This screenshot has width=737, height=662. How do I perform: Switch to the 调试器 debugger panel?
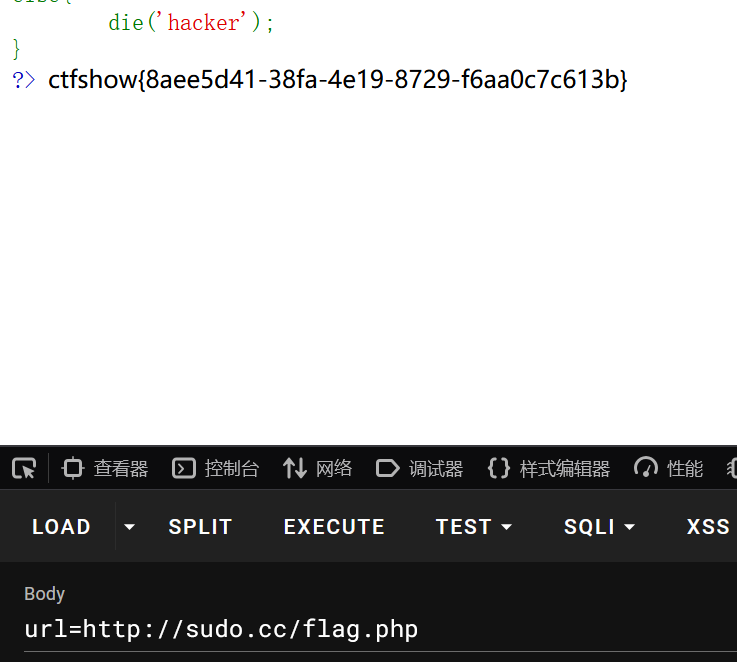(x=420, y=468)
